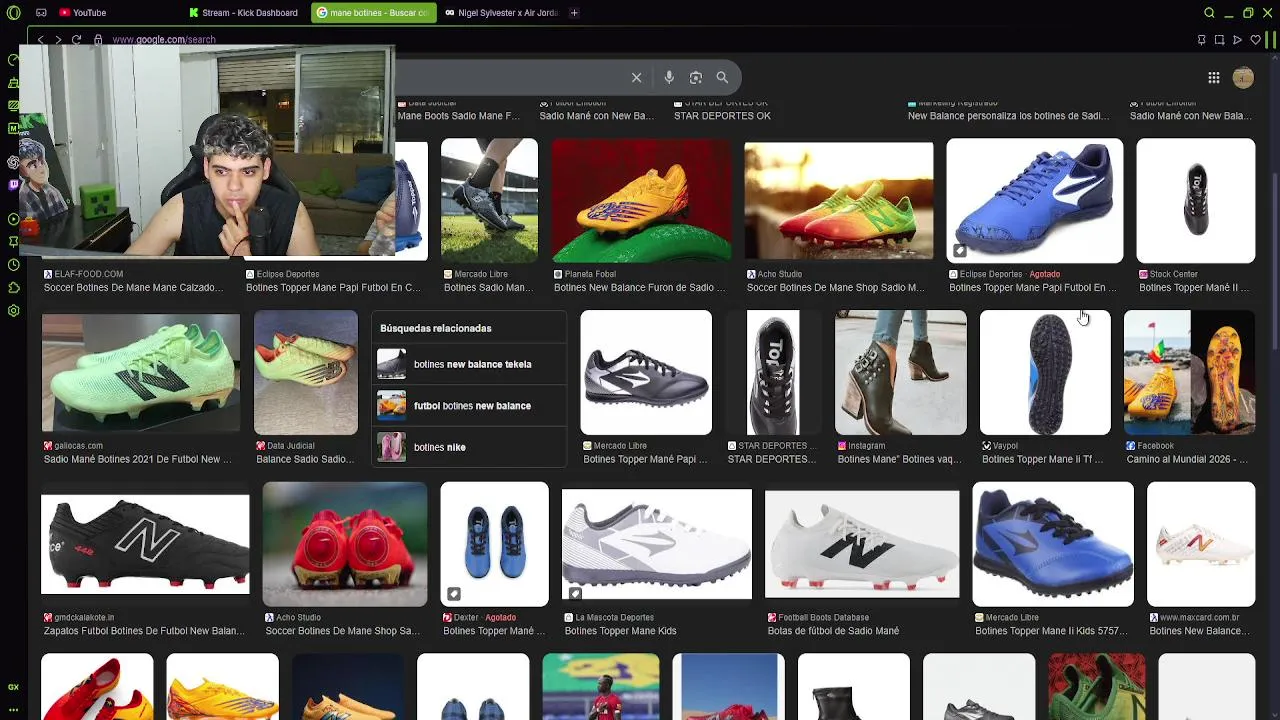View site security padlock info
This screenshot has height=720, width=1280.
[98, 40]
